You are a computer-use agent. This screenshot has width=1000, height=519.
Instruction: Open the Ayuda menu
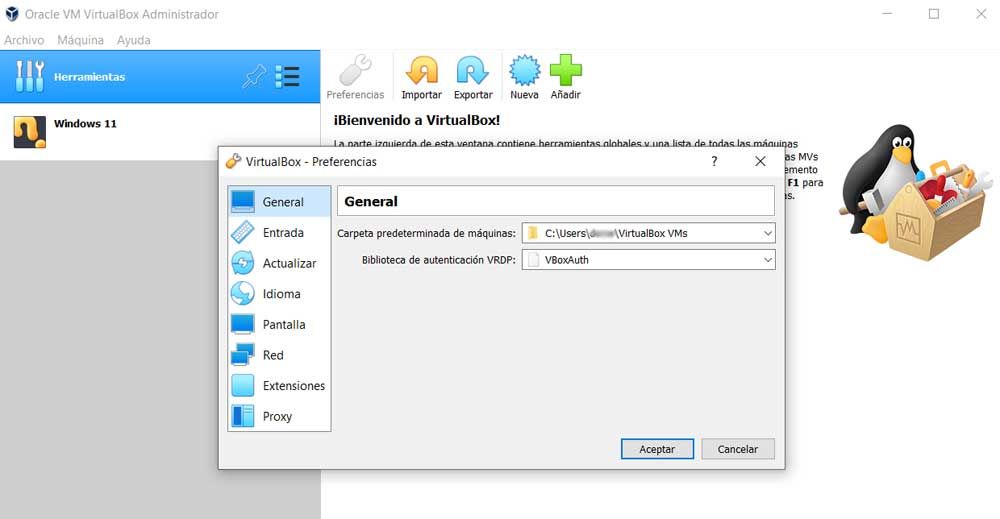click(133, 40)
